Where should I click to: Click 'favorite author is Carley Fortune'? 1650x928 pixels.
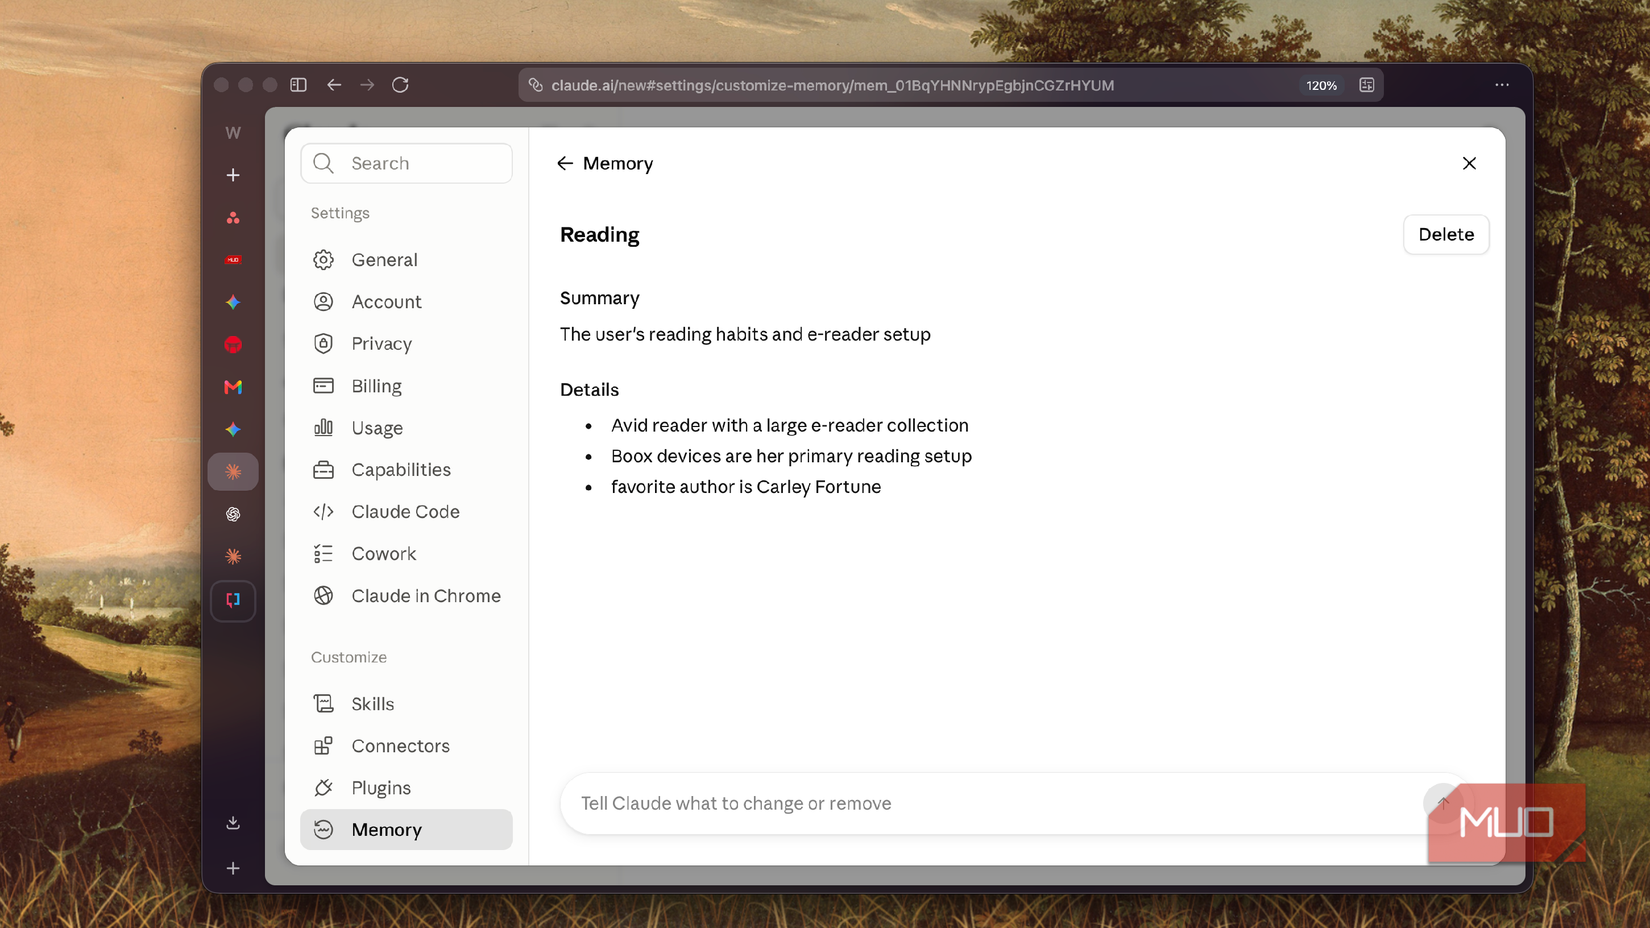click(x=746, y=487)
